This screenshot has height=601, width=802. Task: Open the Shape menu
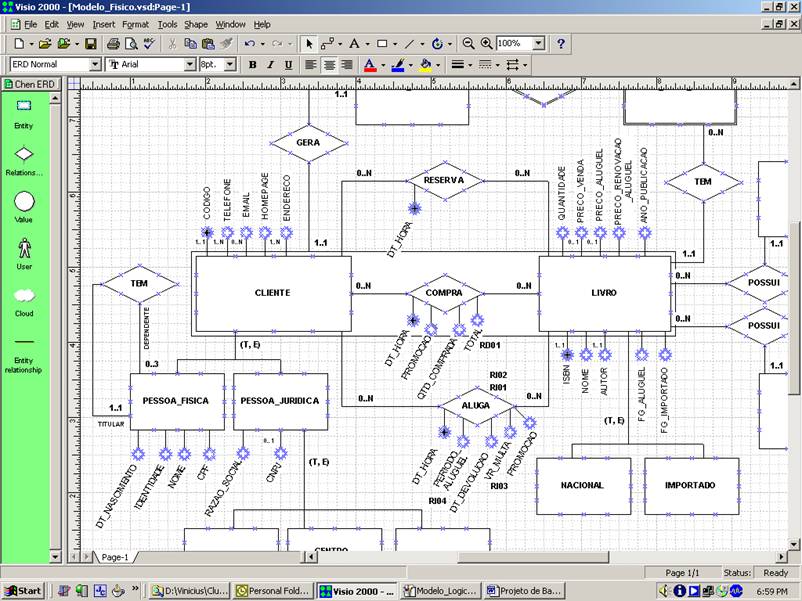(x=196, y=23)
